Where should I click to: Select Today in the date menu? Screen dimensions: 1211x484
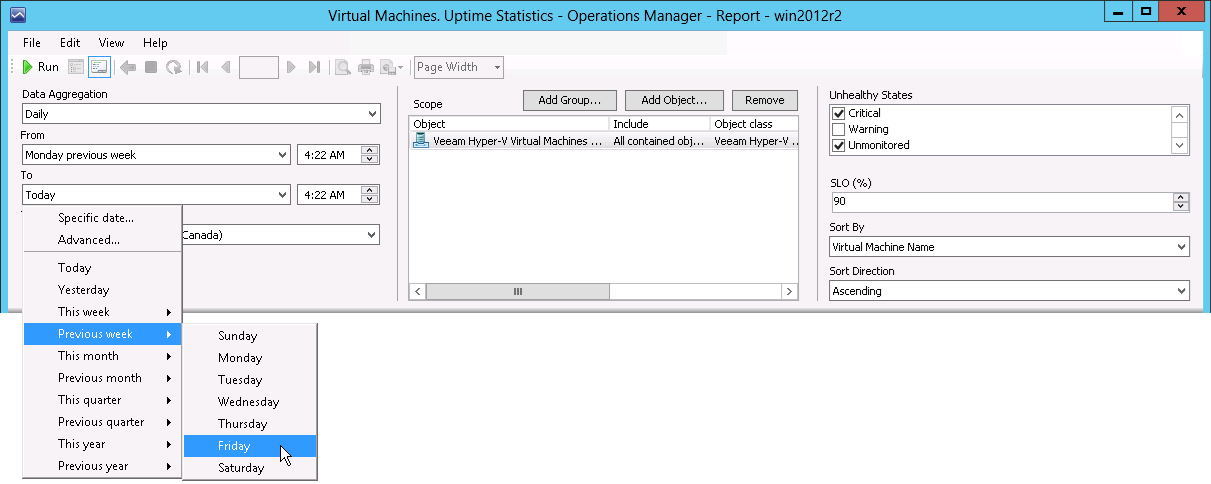click(102, 268)
